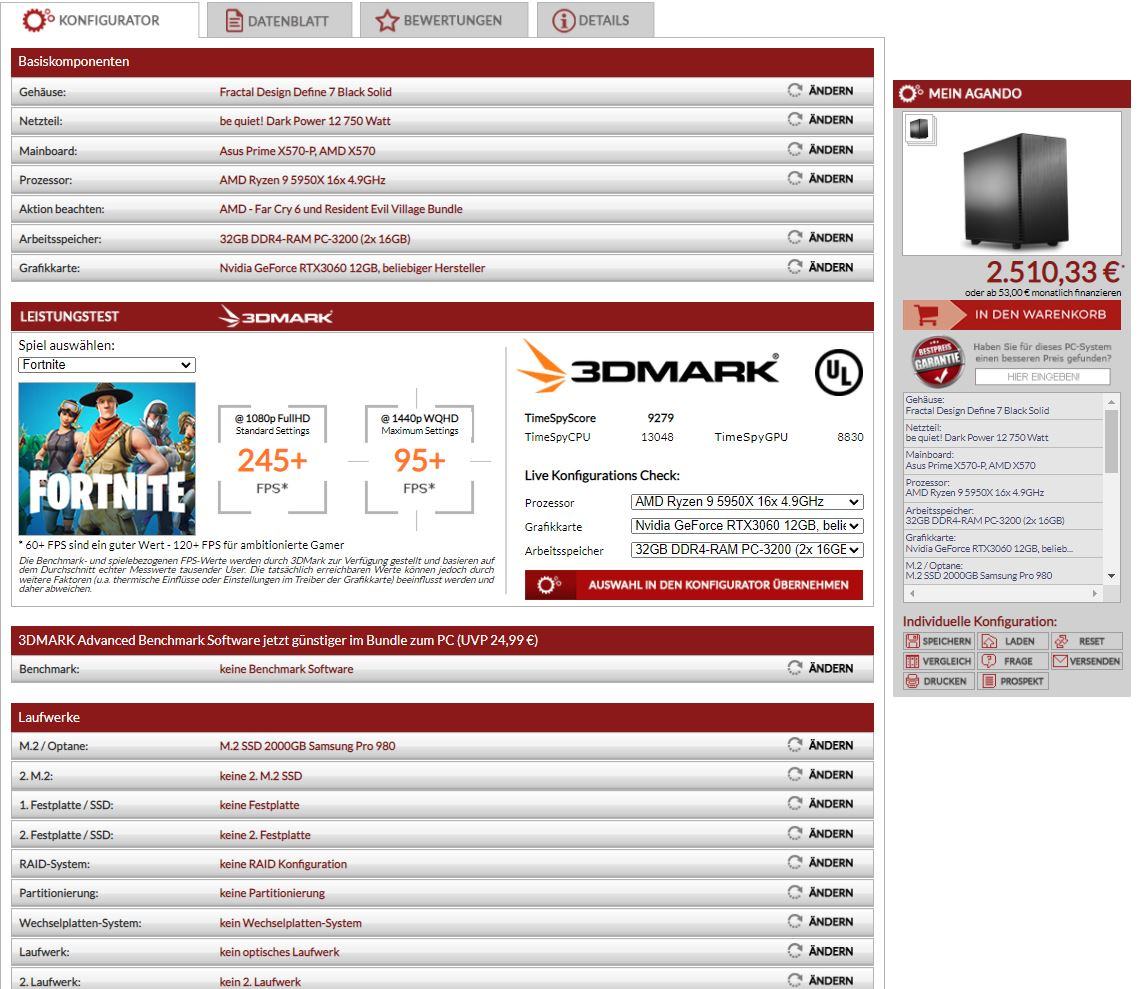Click the Versenden button
This screenshot has height=989, width=1139.
point(1087,661)
